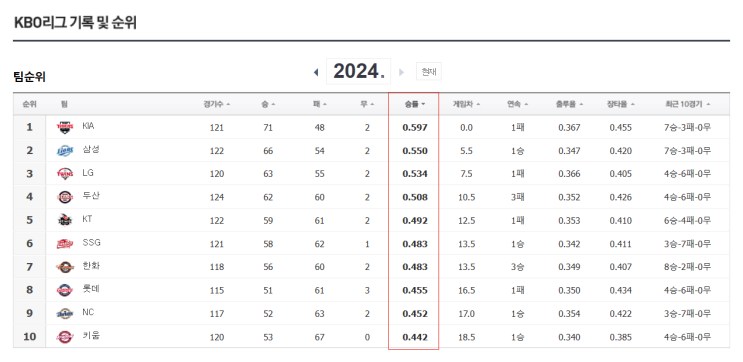This screenshot has width=743, height=362.
Task: Open the 롯데 team name link
Action: tap(91, 289)
